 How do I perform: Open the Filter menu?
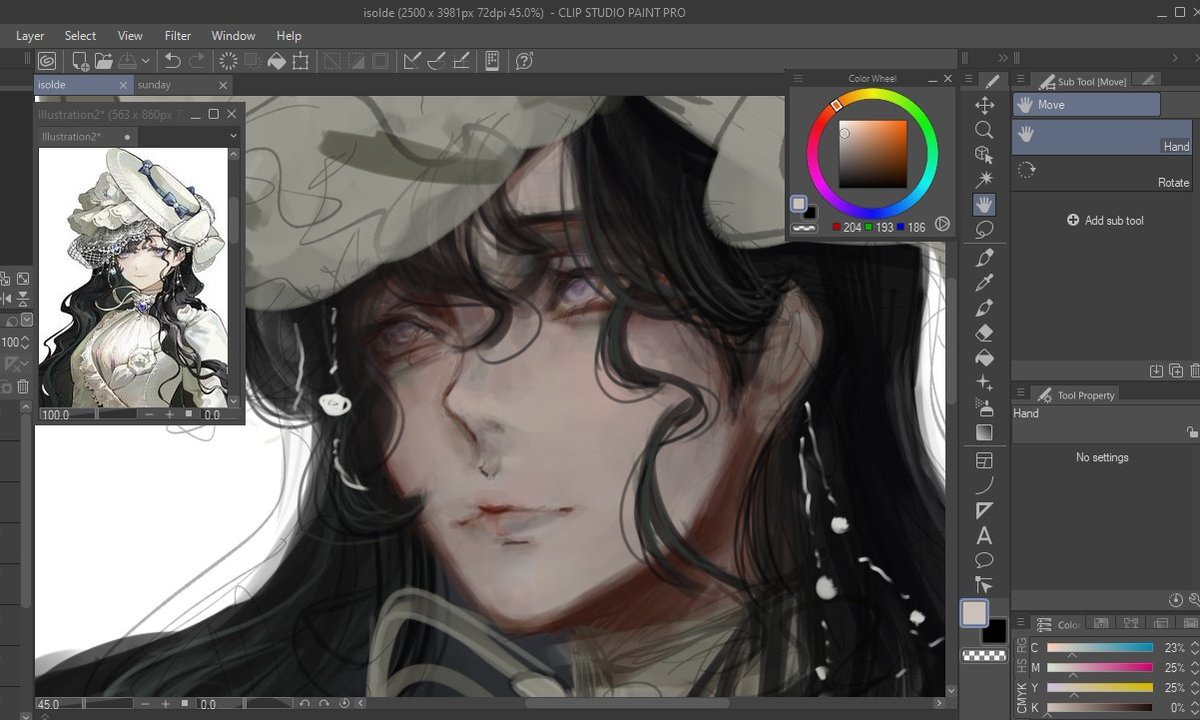coord(178,35)
